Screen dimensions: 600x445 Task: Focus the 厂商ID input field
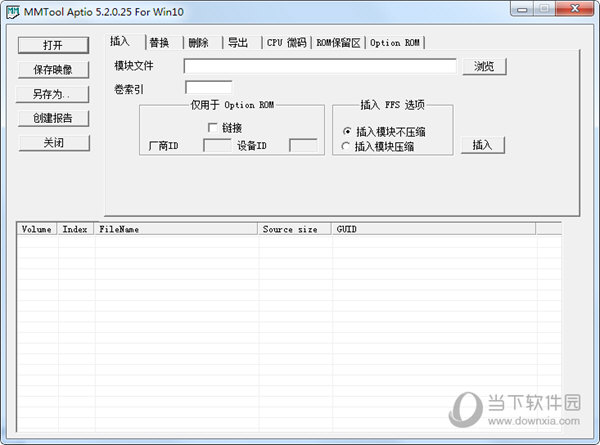(x=217, y=145)
